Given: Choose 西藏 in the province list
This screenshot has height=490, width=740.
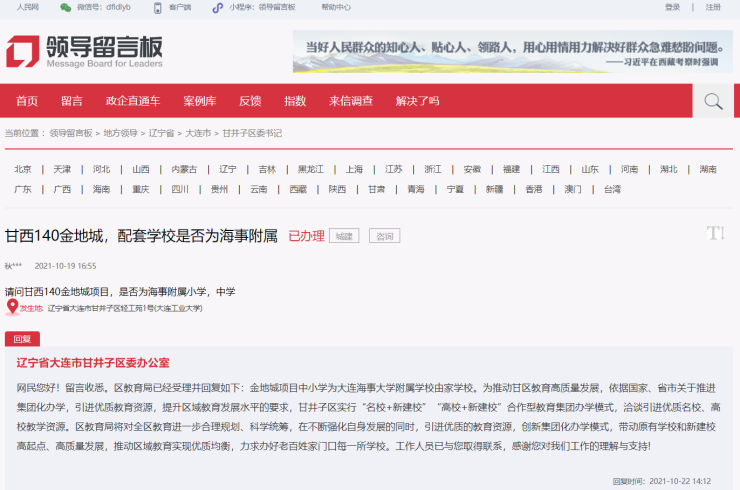Looking at the screenshot, I should tap(298, 189).
